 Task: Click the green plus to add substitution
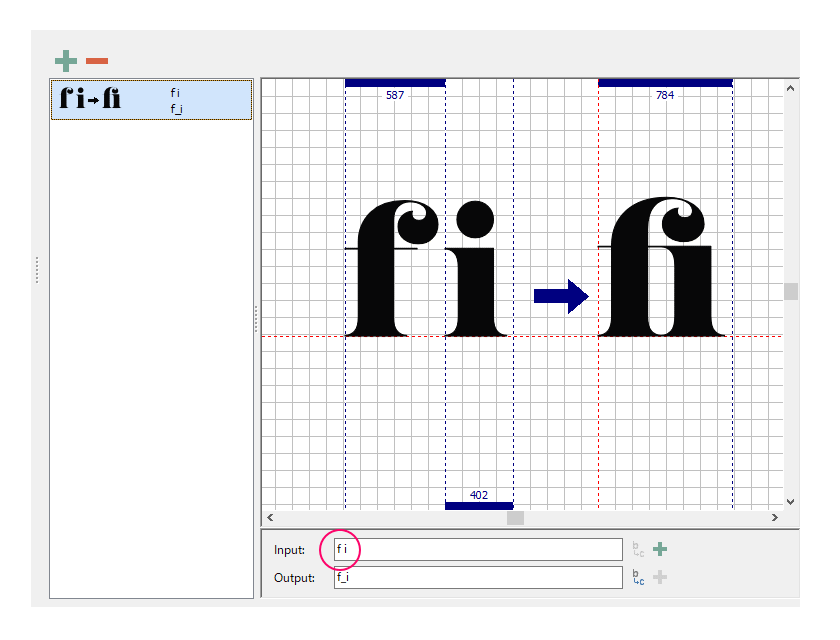click(x=66, y=62)
